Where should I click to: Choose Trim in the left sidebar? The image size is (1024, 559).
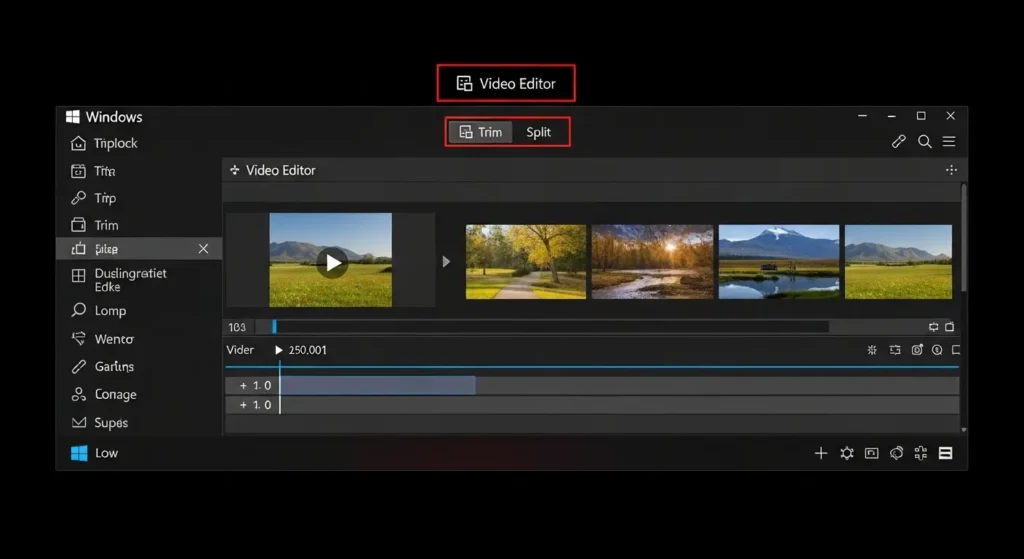pyautogui.click(x=95, y=225)
